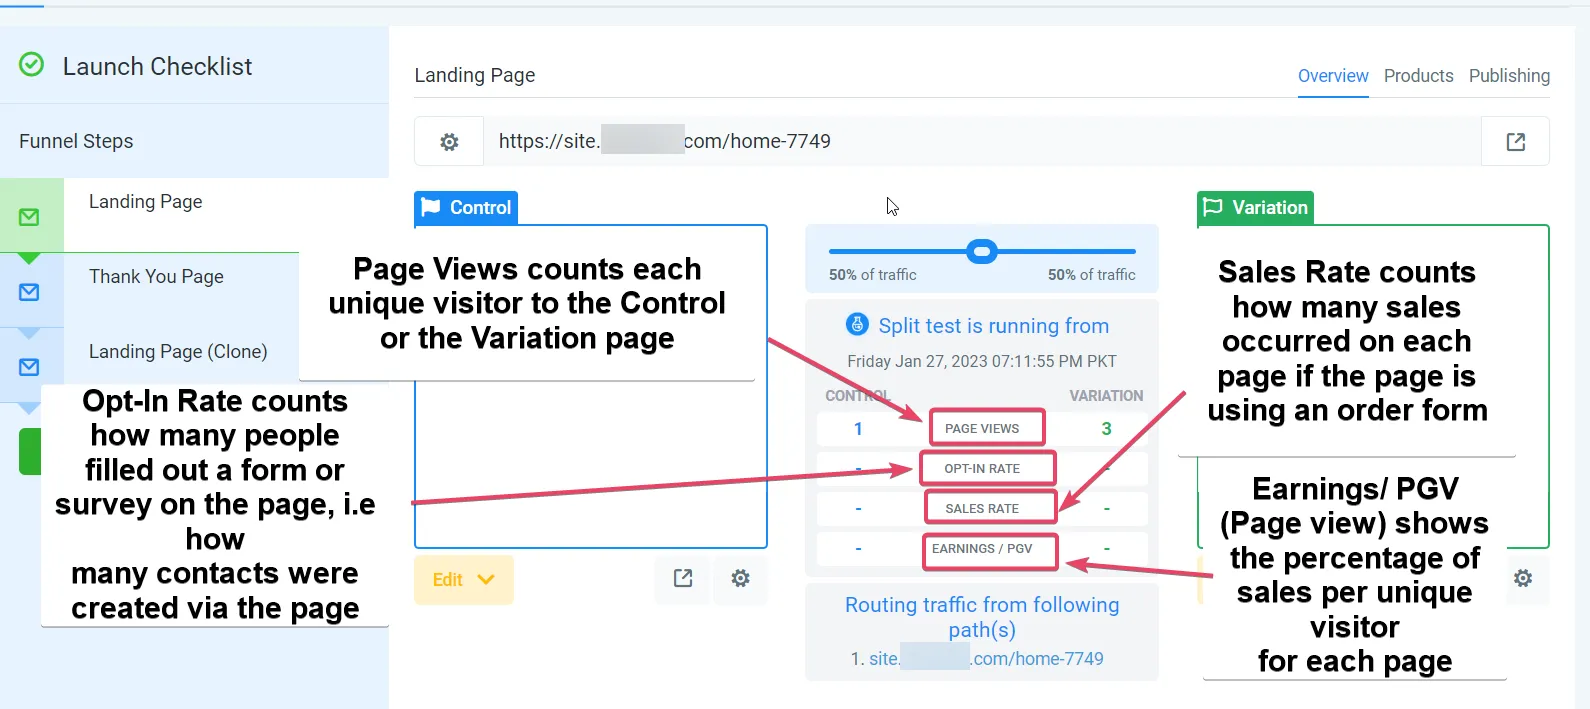Expand the Edit dropdown button
Screen dimensions: 1590x709
[464, 580]
